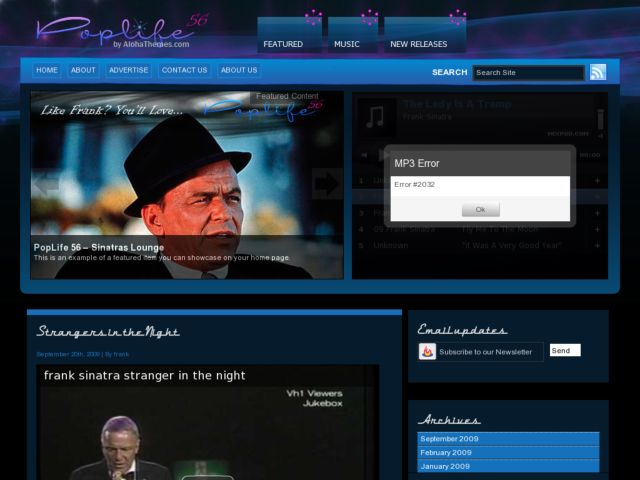640x480 pixels.
Task: Focus the Search Site field
Action: pyautogui.click(x=529, y=73)
